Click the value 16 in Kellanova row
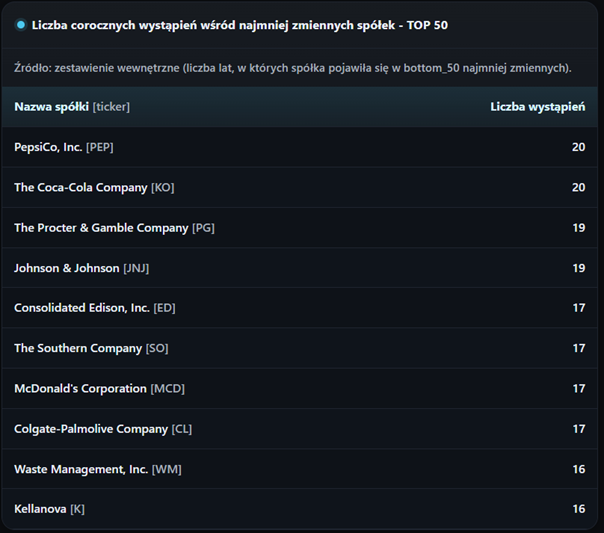The height and width of the screenshot is (533, 604). pos(578,509)
